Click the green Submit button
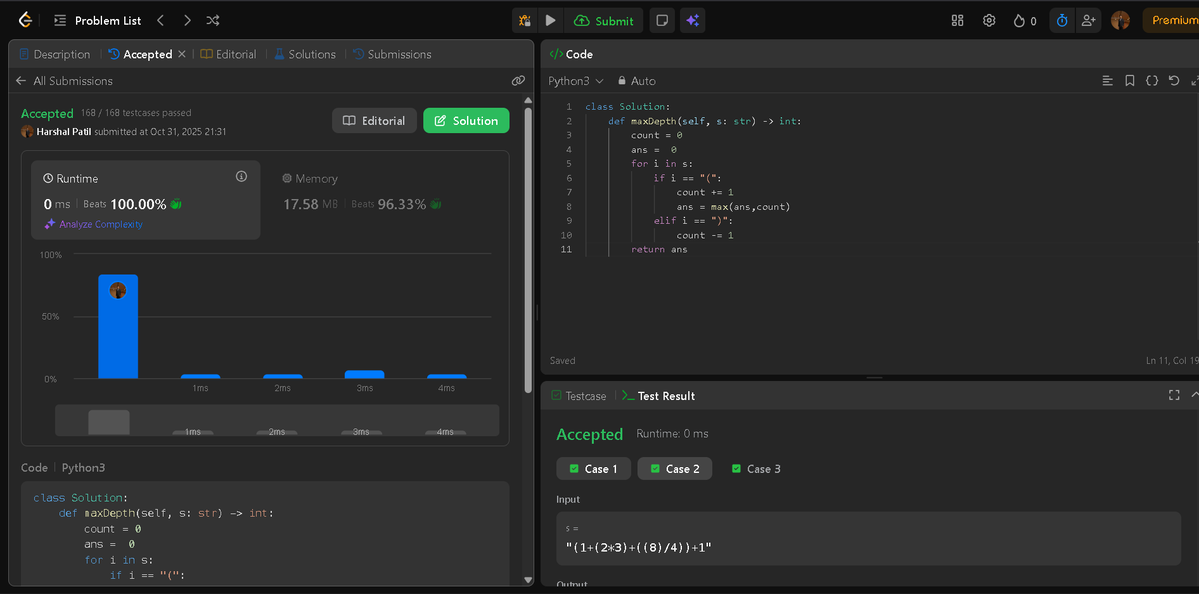This screenshot has height=594, width=1199. [x=603, y=20]
